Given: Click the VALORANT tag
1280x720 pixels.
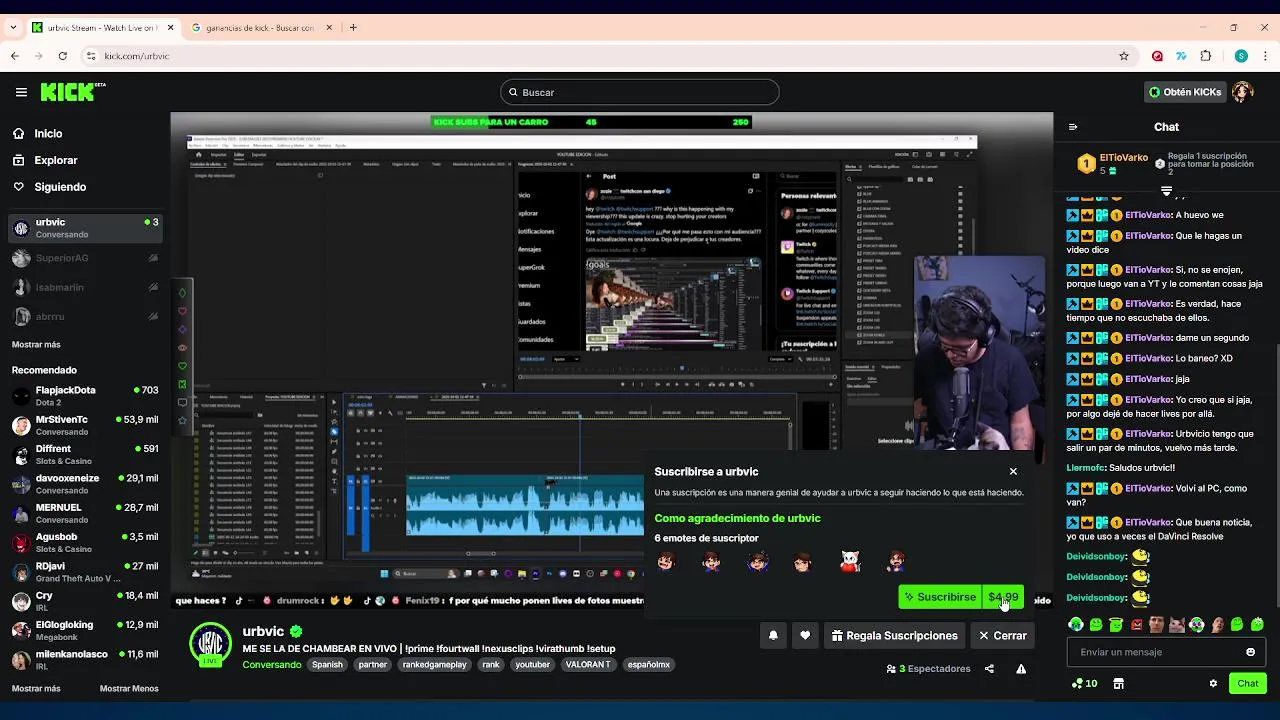Looking at the screenshot, I should (588, 665).
